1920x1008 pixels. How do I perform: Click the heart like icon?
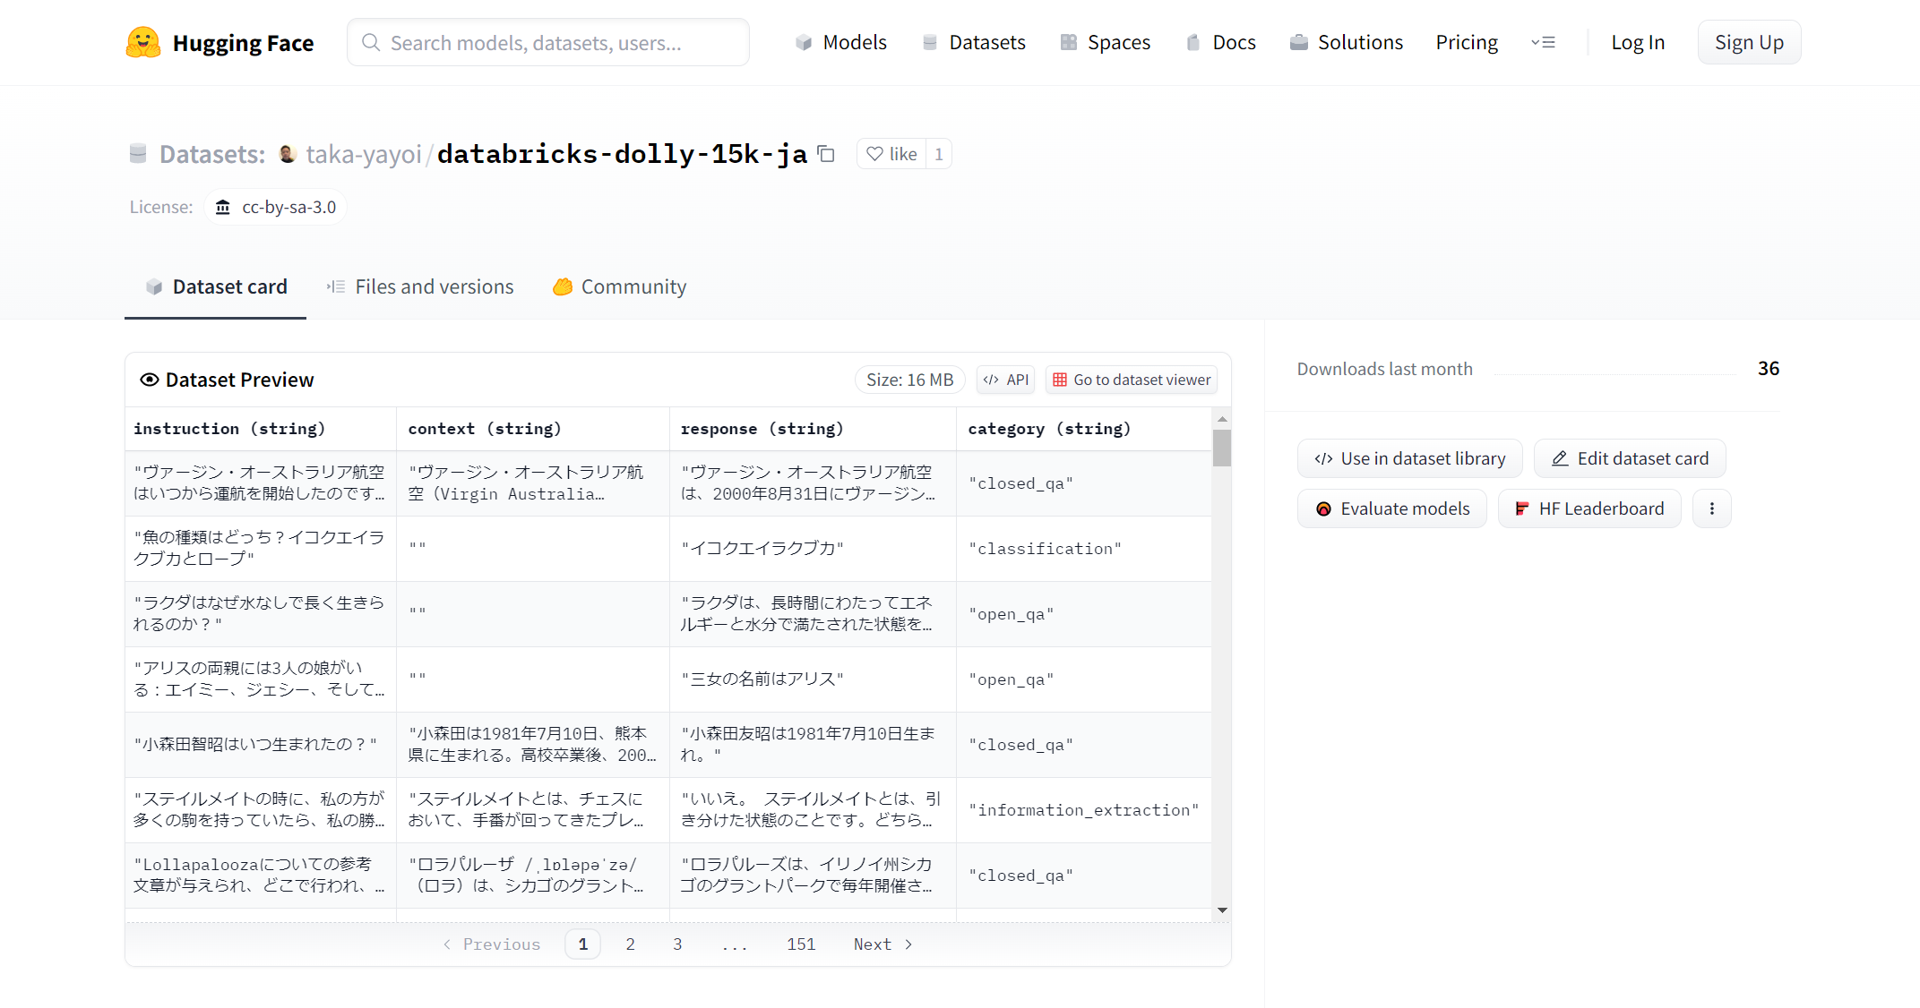tap(875, 154)
